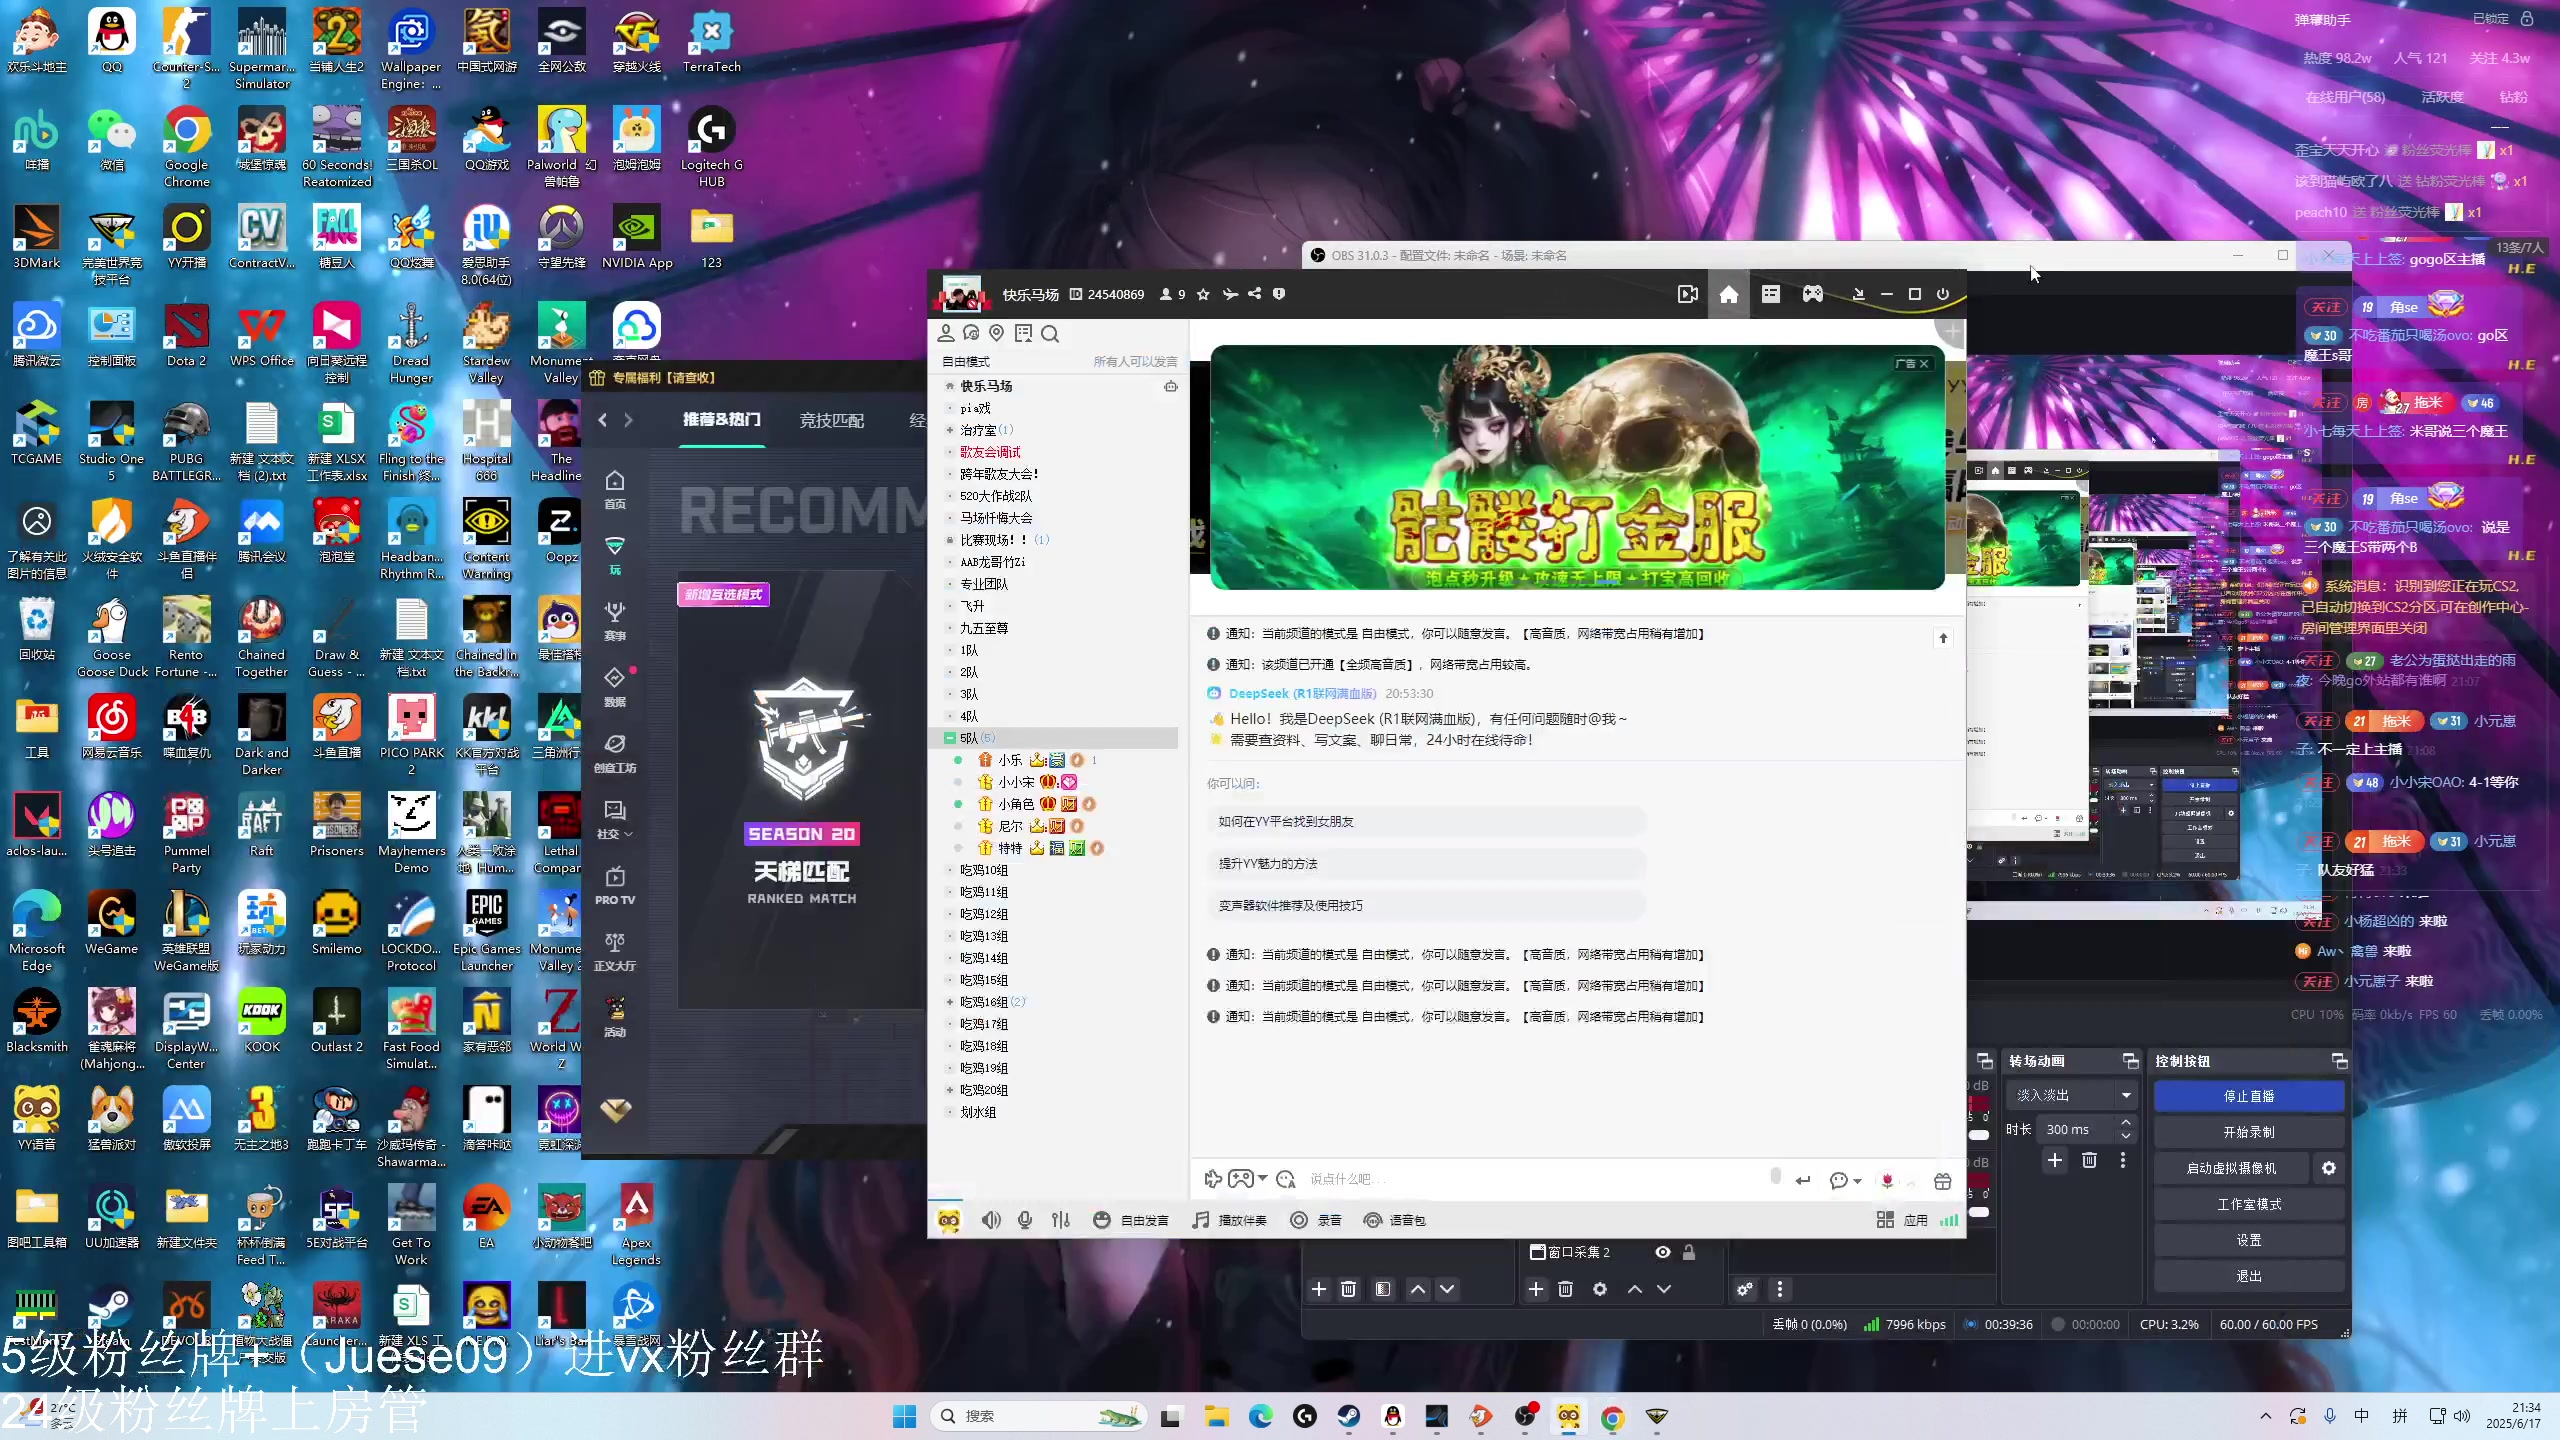Screen dimensions: 2560x1440
Task: Open 设置 in OBS controls
Action: (2249, 1240)
